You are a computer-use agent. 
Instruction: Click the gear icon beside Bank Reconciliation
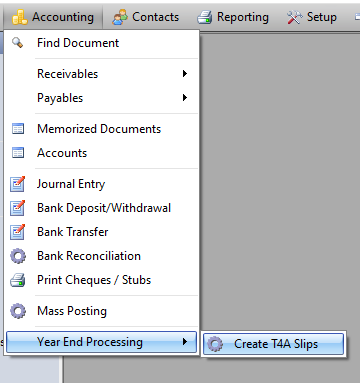point(18,256)
